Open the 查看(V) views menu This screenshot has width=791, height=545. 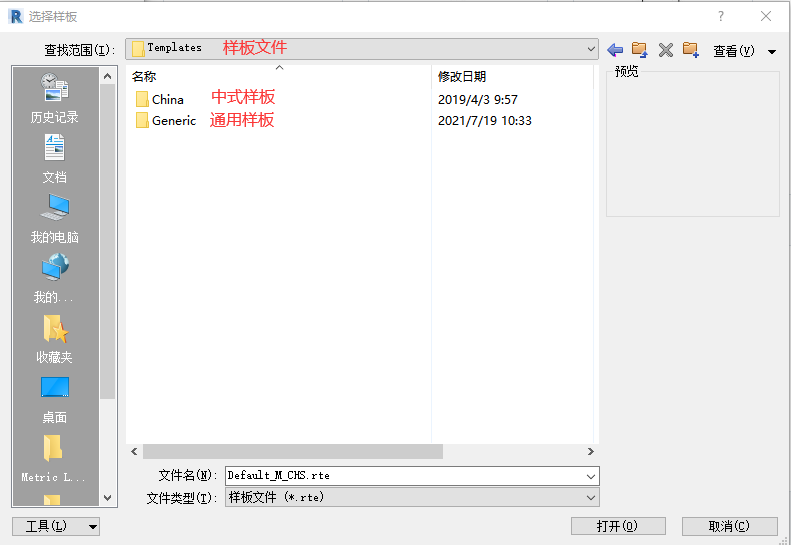[x=734, y=51]
